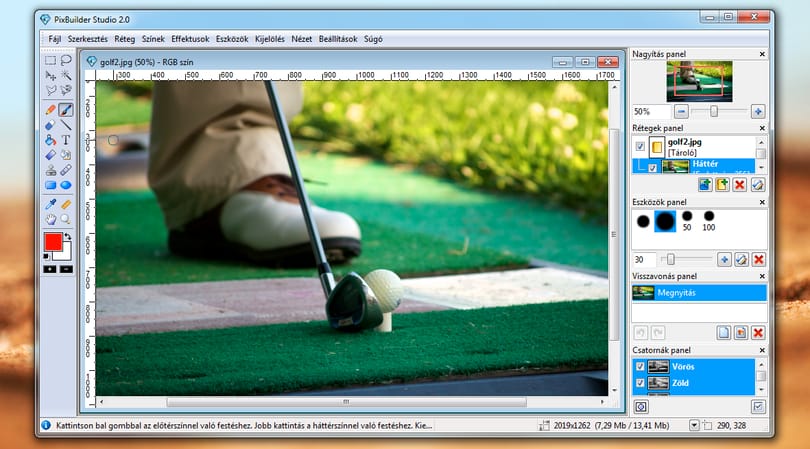Uncheck the Vörös channel checkbox
This screenshot has width=810, height=449.
pyautogui.click(x=640, y=366)
